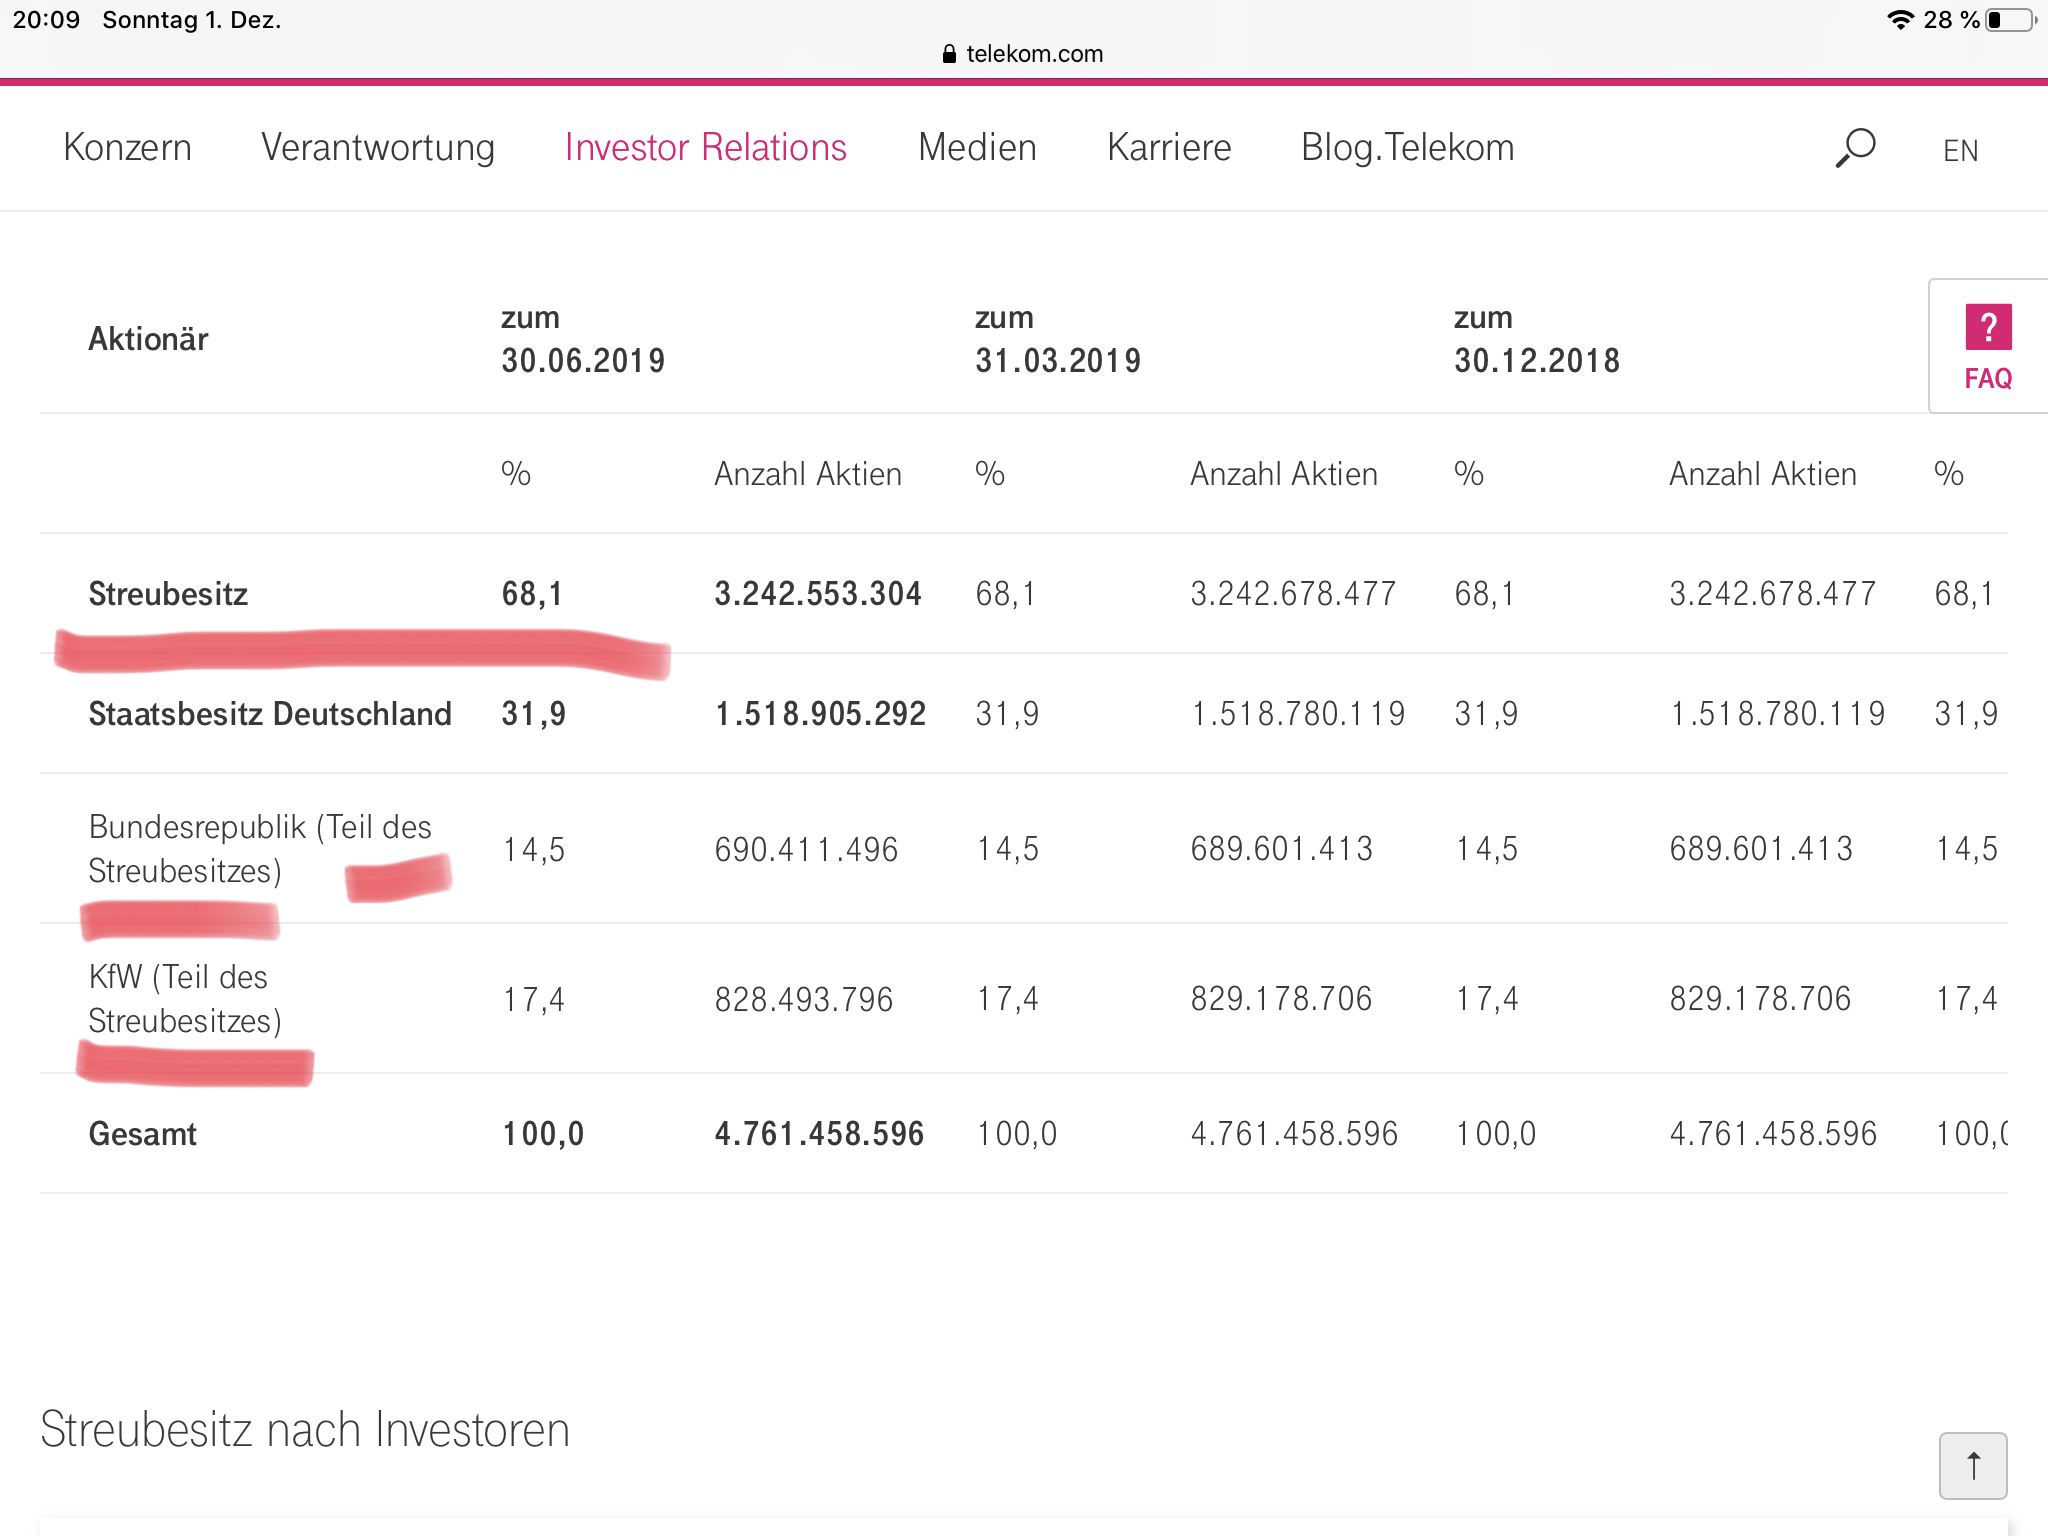Tap the telekom.com address field
2048x1536 pixels.
click(1033, 54)
